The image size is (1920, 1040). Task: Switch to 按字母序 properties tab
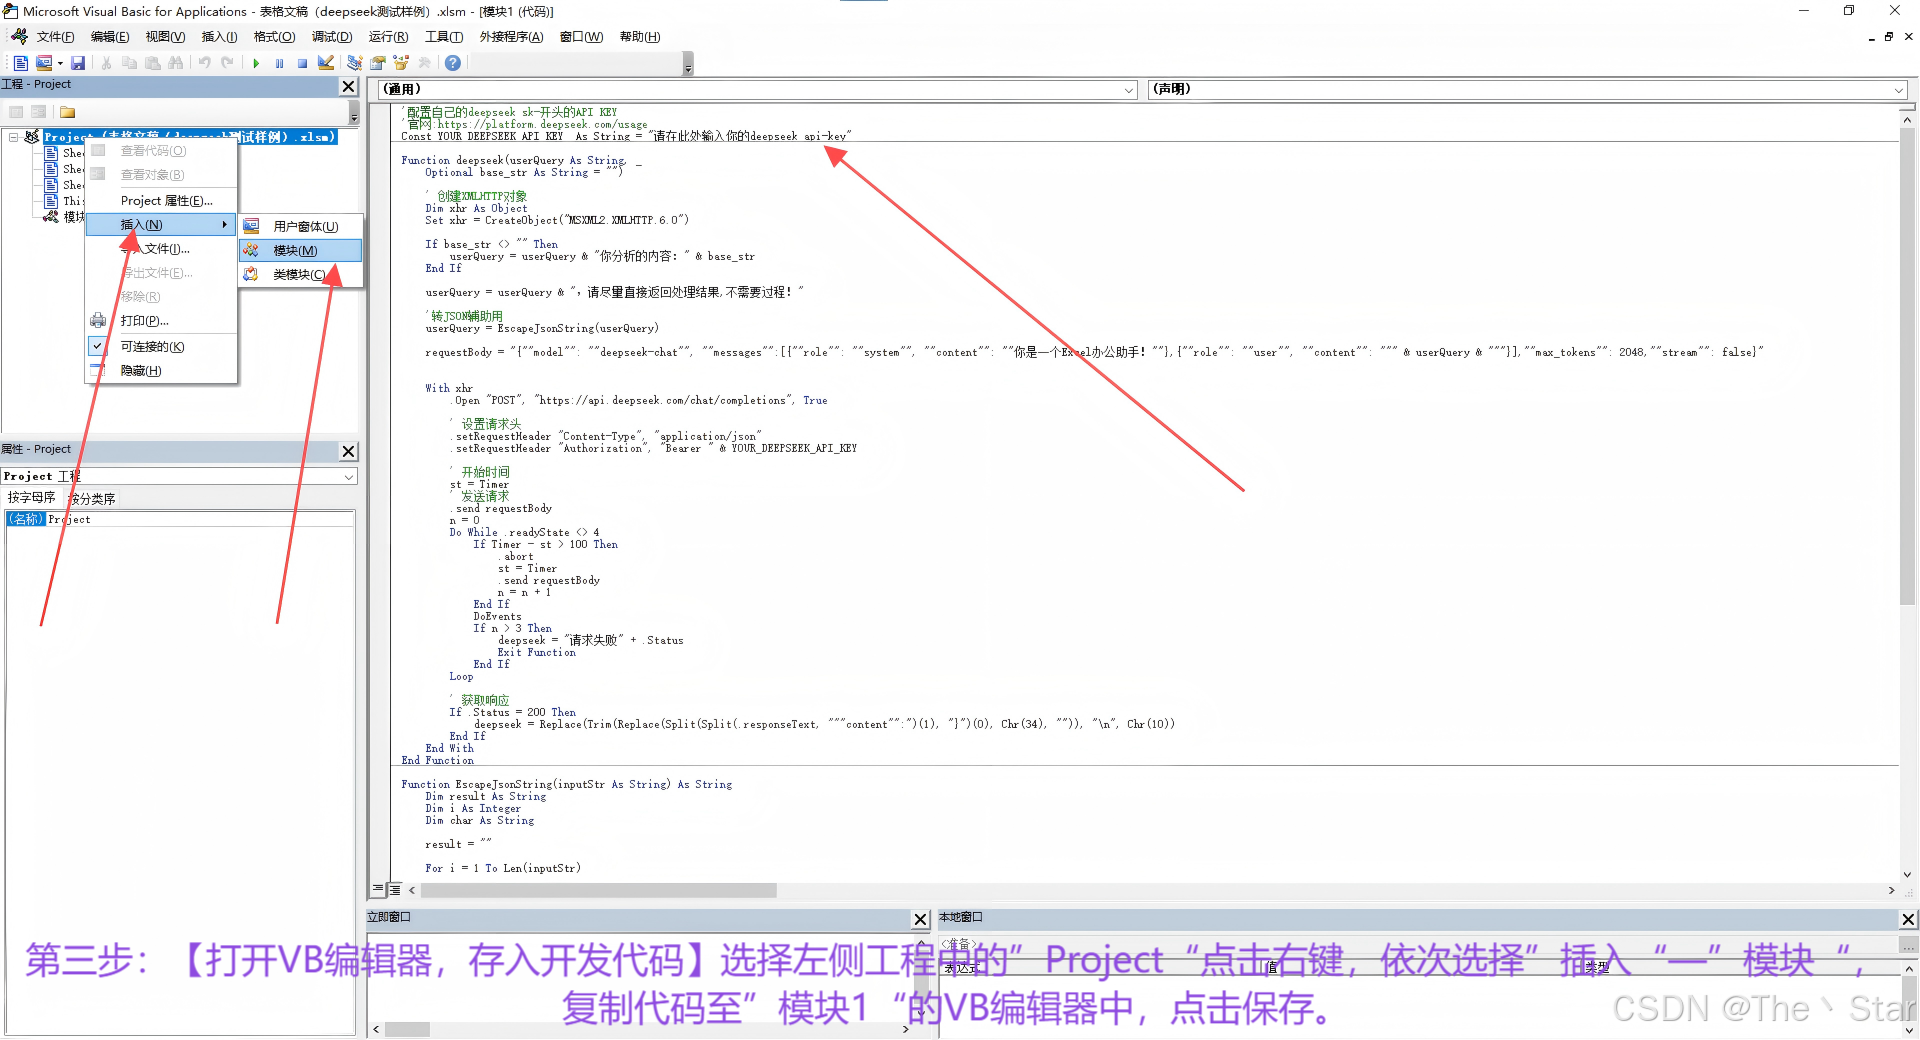point(32,498)
